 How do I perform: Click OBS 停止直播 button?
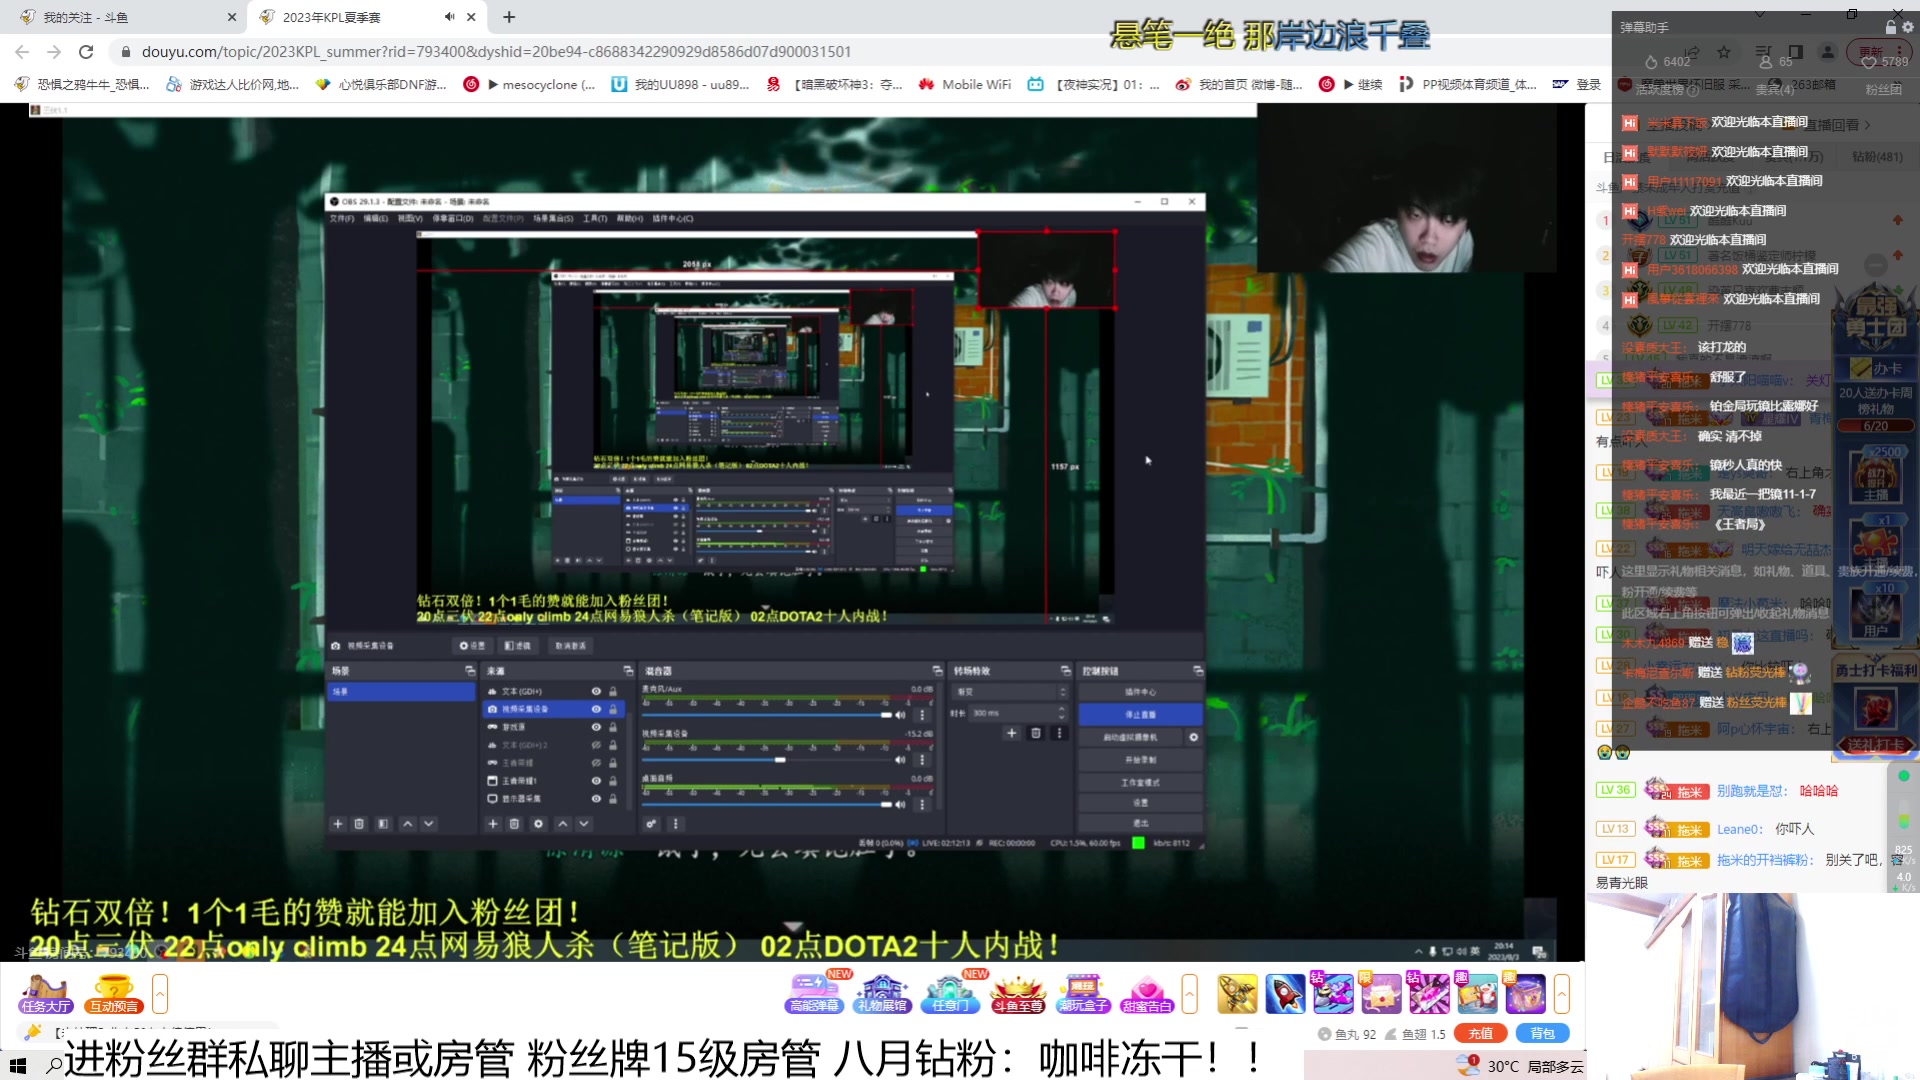point(1140,714)
